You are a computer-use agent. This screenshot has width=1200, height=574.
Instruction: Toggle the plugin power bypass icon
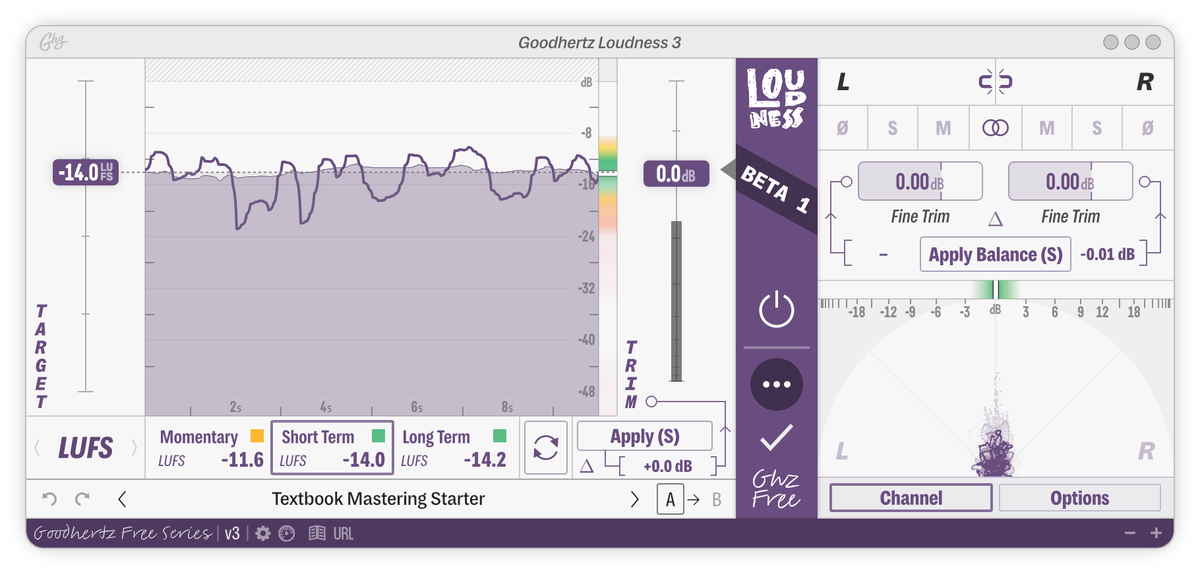point(777,310)
